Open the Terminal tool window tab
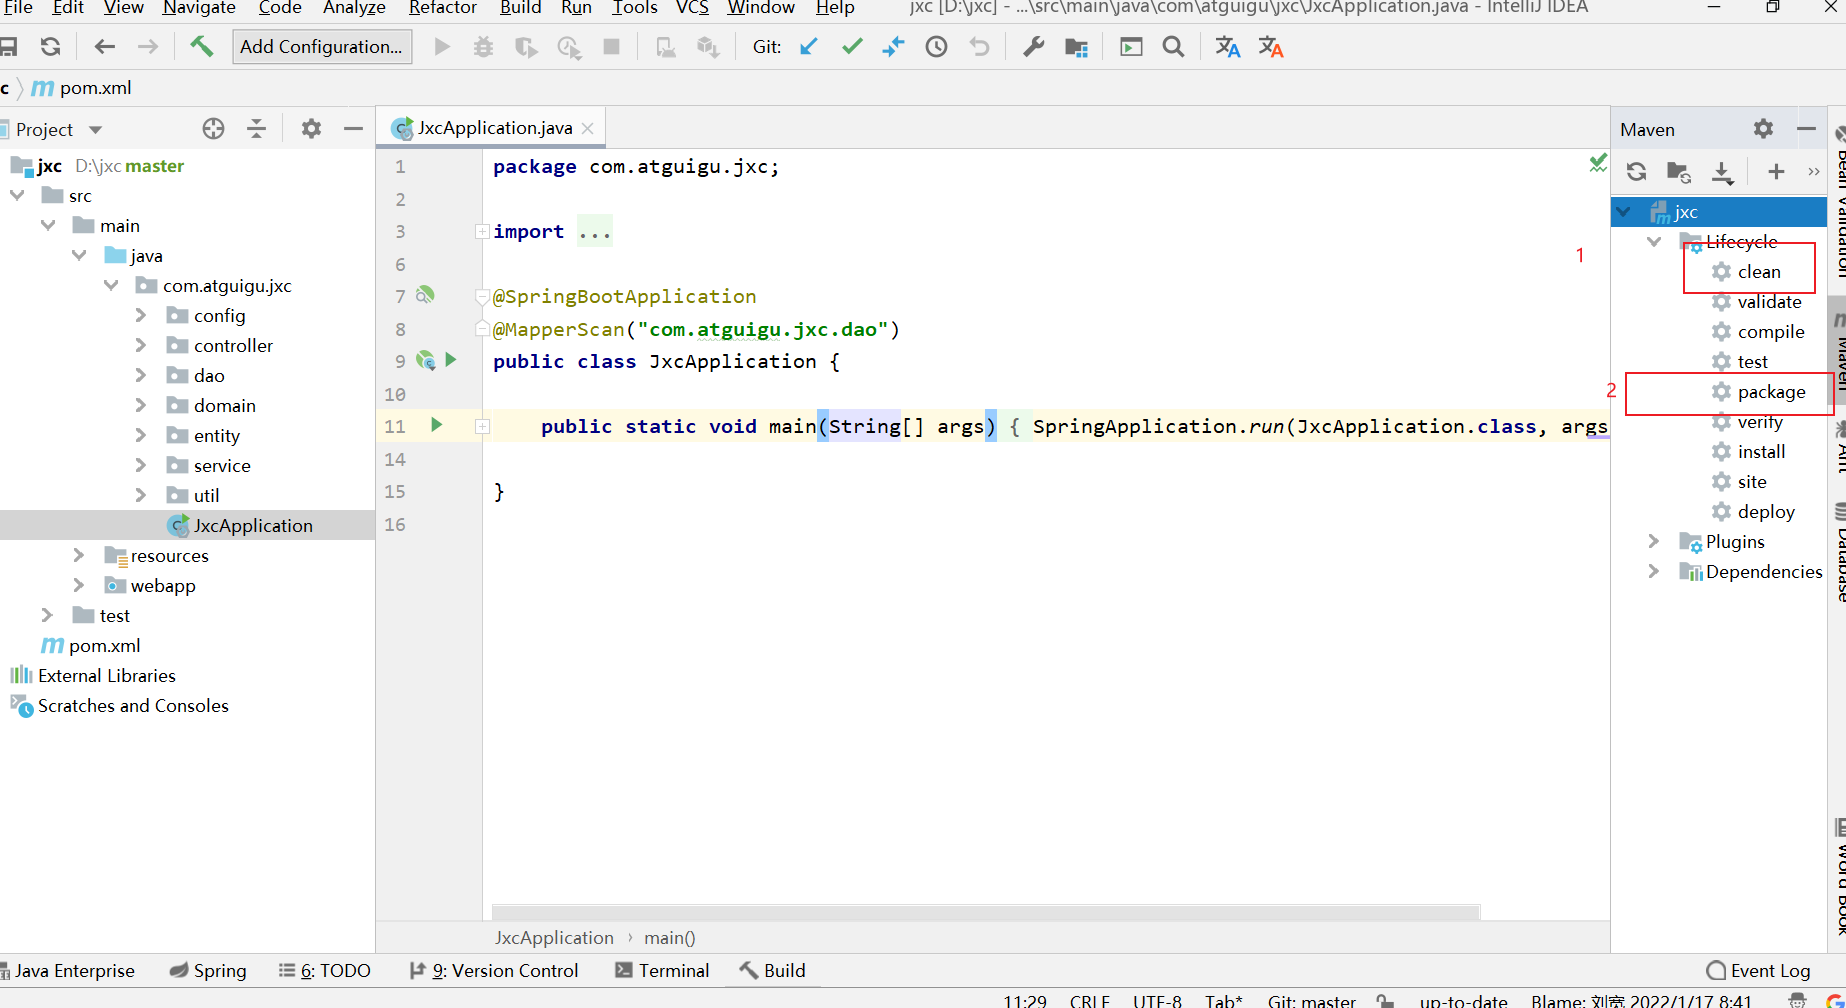 [662, 970]
